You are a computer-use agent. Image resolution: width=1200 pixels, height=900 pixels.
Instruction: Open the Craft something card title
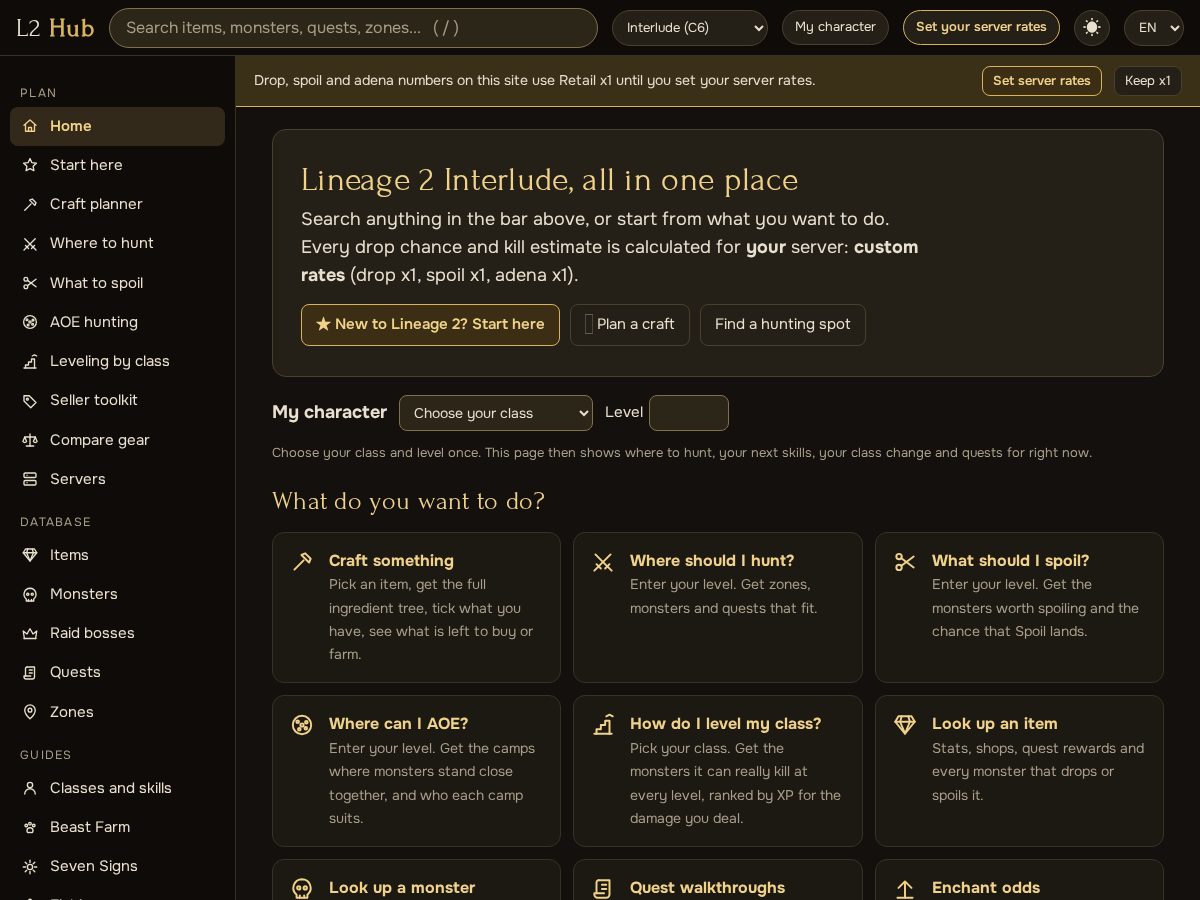(391, 561)
